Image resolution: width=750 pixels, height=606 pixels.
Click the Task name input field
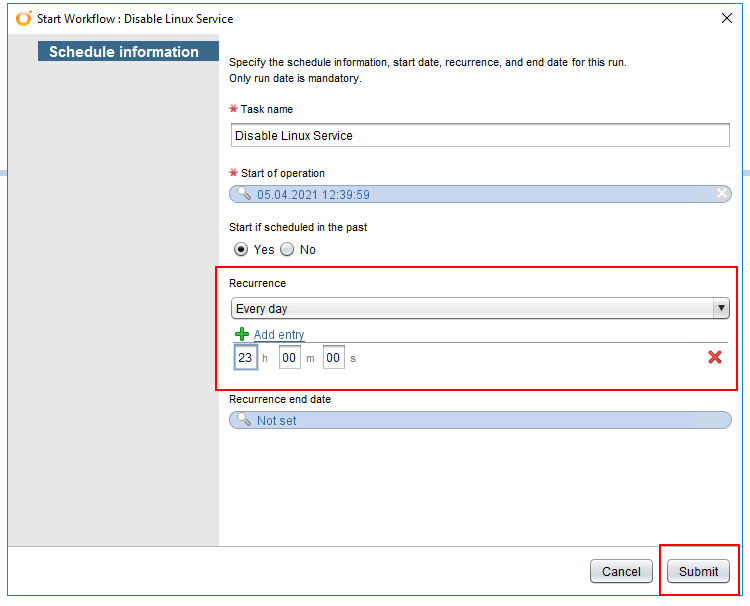click(480, 135)
